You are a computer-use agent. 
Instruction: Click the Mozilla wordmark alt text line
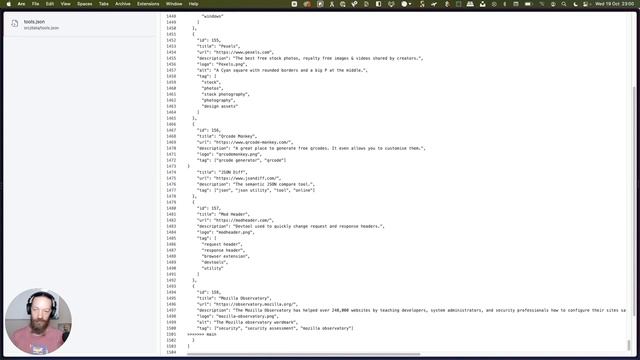[247, 322]
